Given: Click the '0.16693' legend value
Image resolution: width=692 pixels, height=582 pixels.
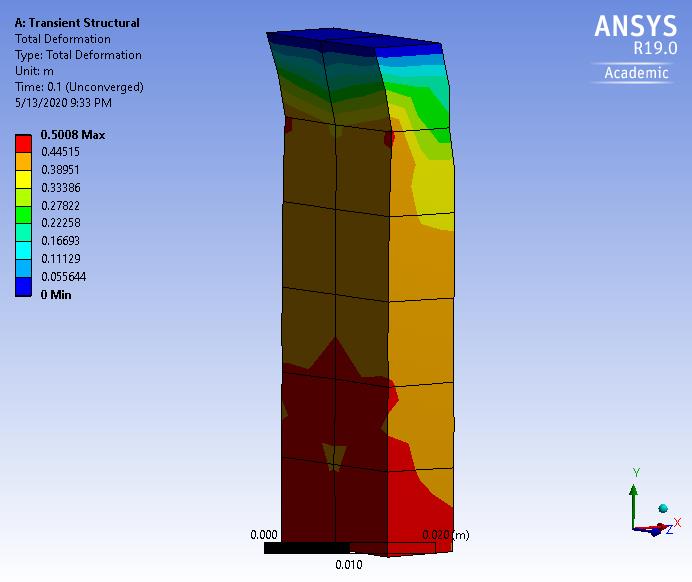Looking at the screenshot, I should click(60, 241).
